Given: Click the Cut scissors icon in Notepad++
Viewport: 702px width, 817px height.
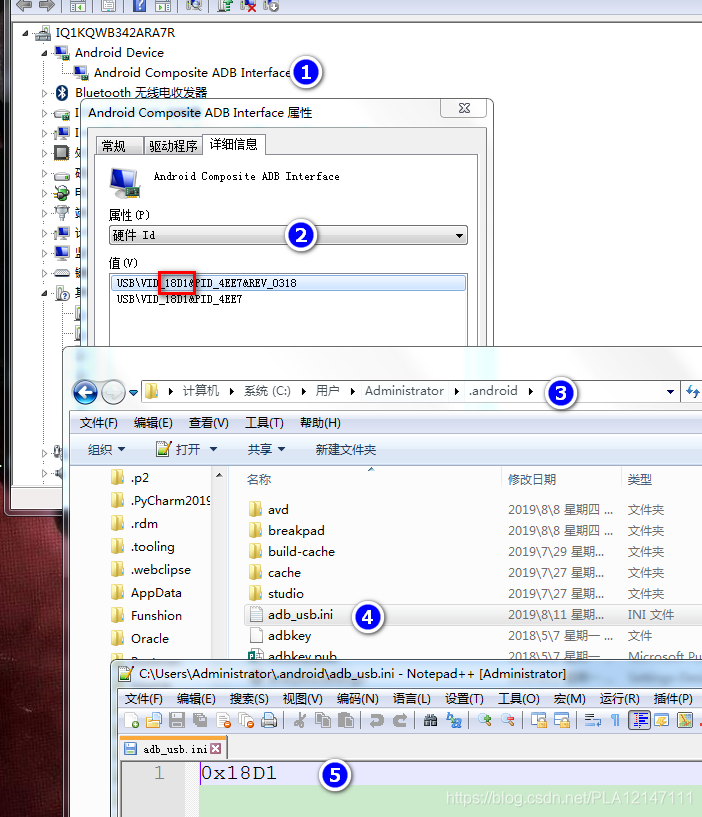Looking at the screenshot, I should coord(300,721).
